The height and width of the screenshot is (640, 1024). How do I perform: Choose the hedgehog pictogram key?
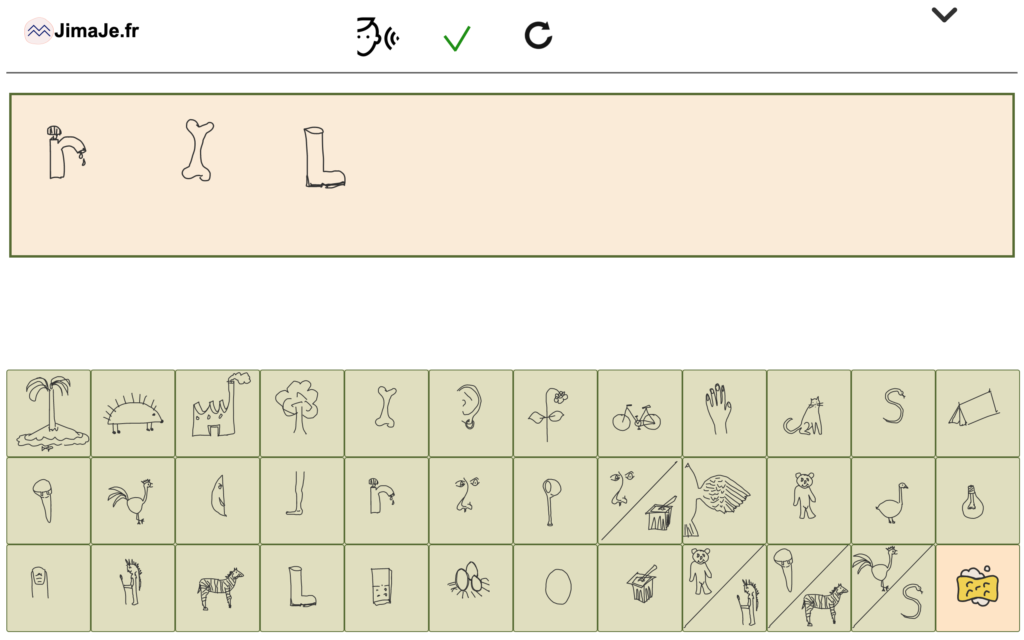[x=133, y=413]
